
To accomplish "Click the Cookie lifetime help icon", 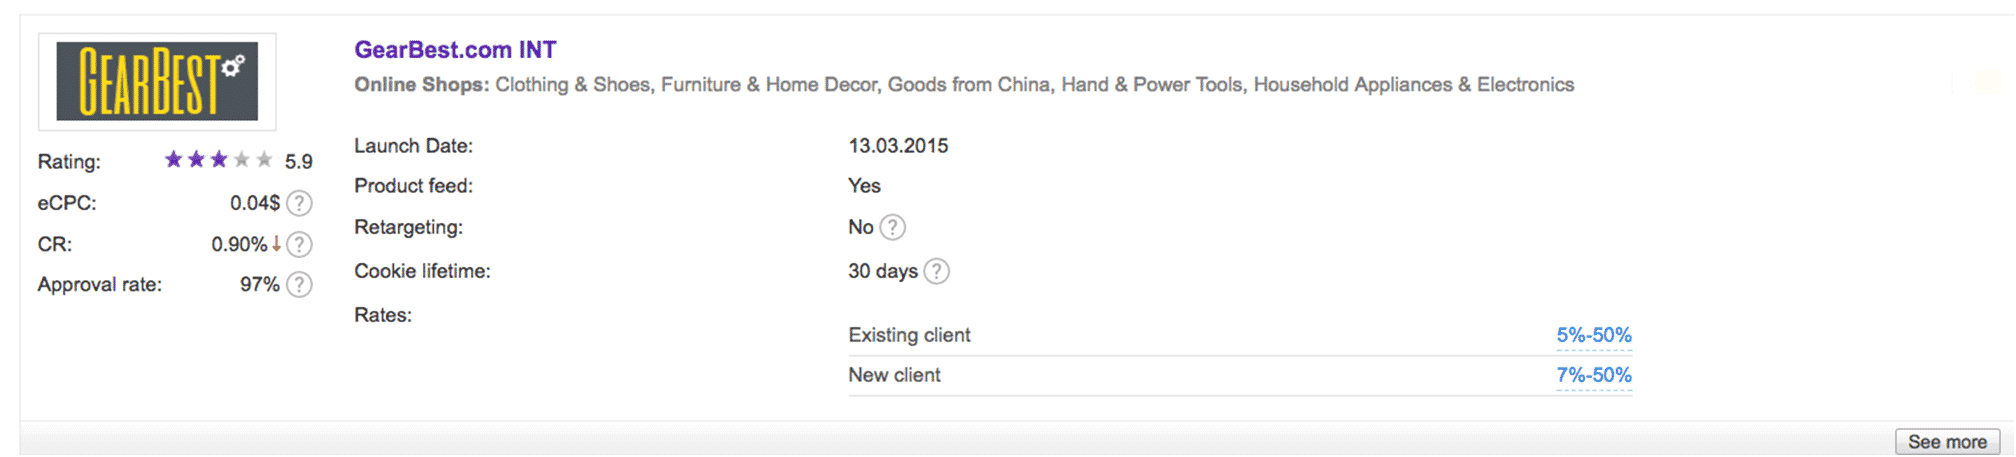I will (x=936, y=271).
